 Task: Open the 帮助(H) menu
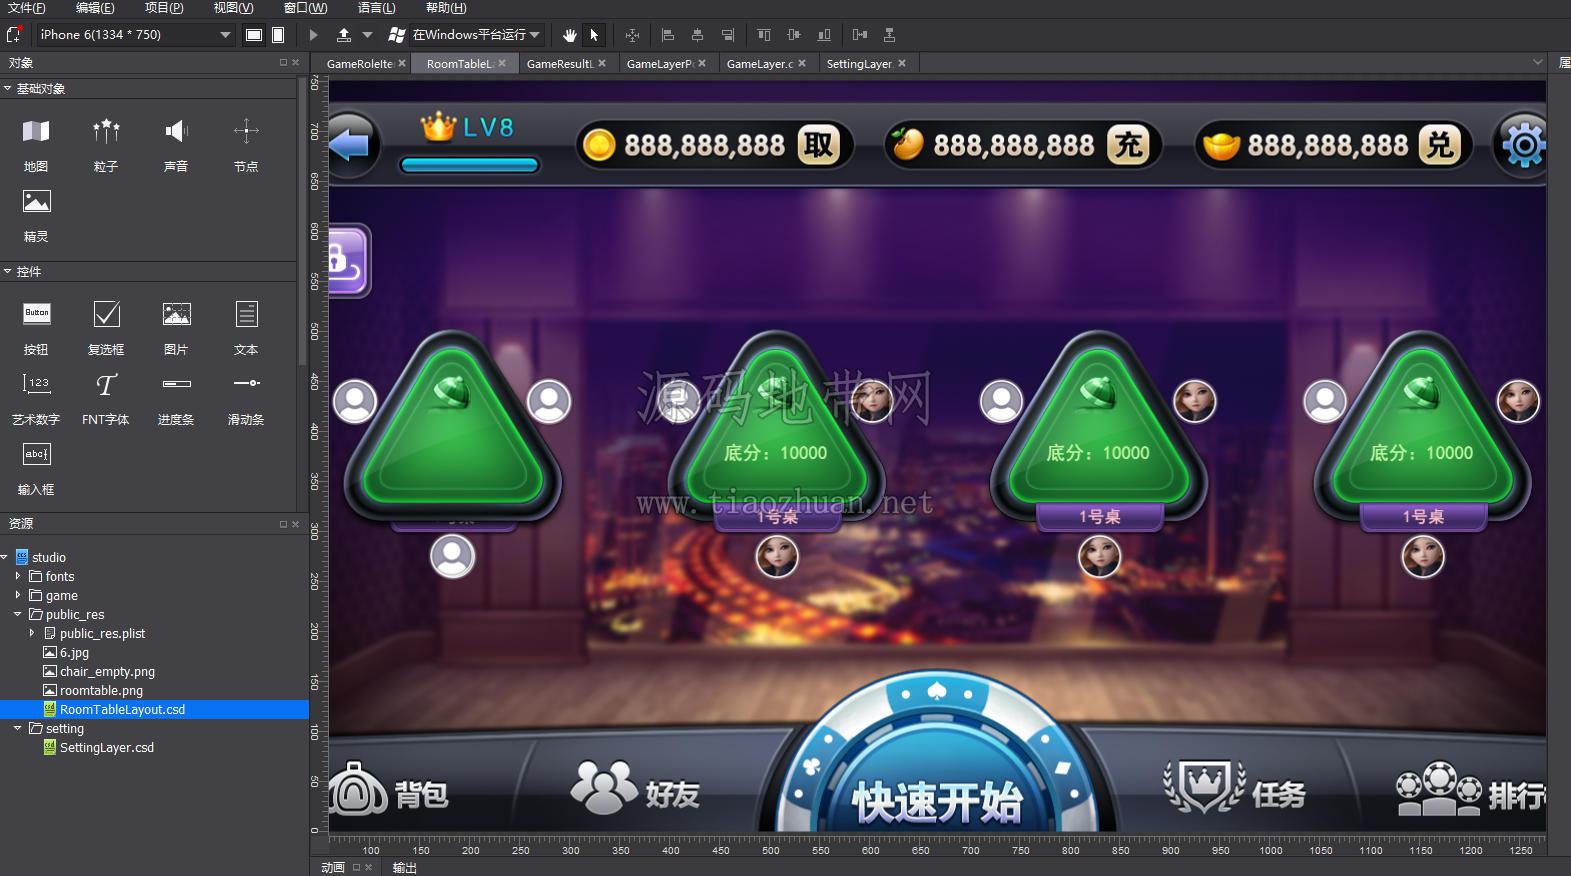click(446, 8)
